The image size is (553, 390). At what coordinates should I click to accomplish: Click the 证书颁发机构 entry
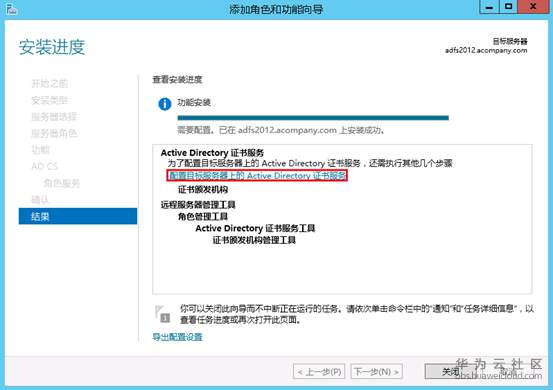[203, 189]
